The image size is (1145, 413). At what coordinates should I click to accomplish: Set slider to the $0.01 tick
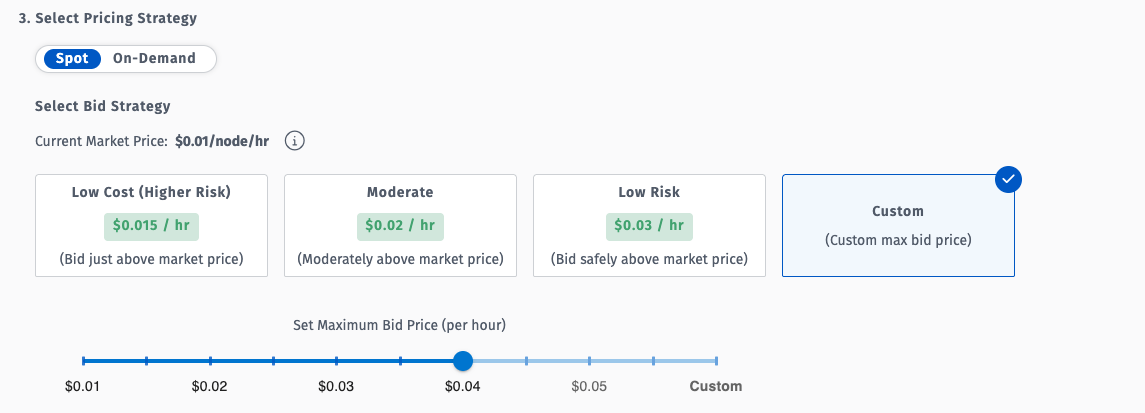tap(84, 360)
